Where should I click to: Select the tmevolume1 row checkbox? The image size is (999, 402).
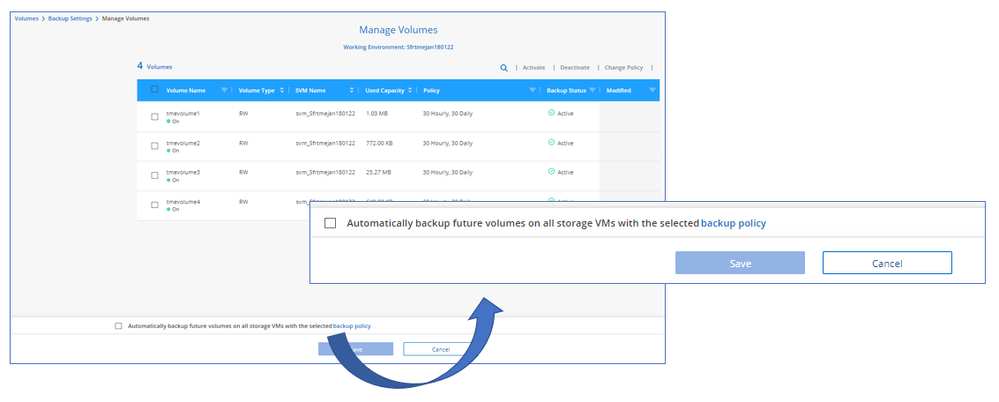point(154,117)
